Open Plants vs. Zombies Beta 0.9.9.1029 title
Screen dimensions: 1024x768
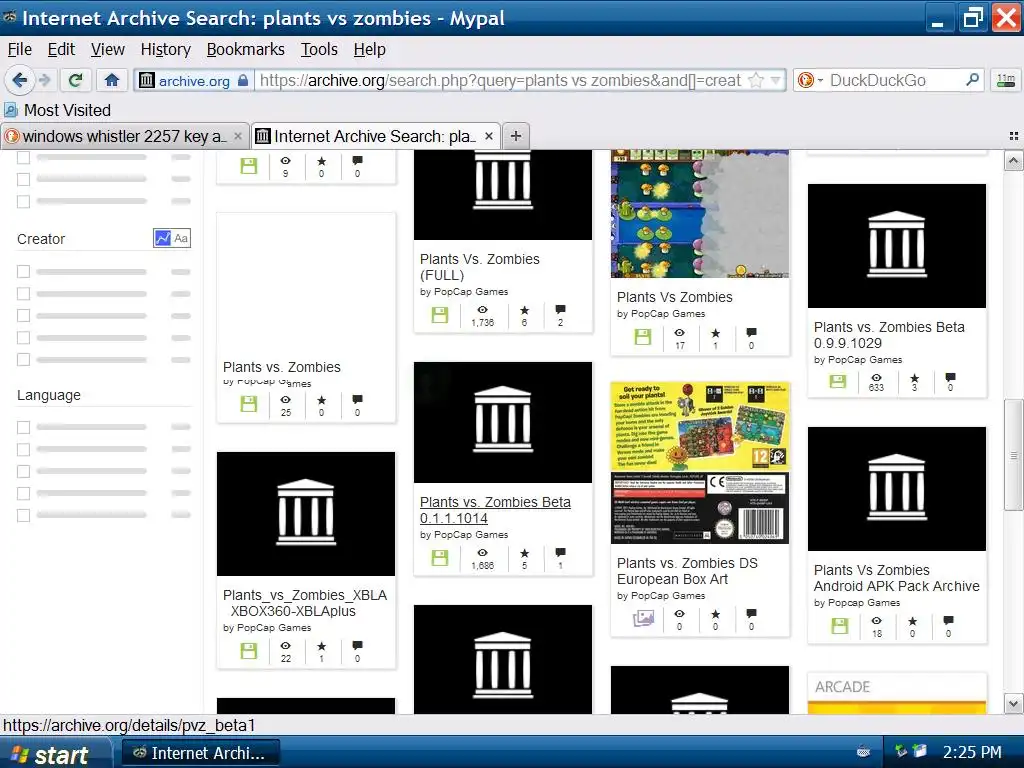889,335
